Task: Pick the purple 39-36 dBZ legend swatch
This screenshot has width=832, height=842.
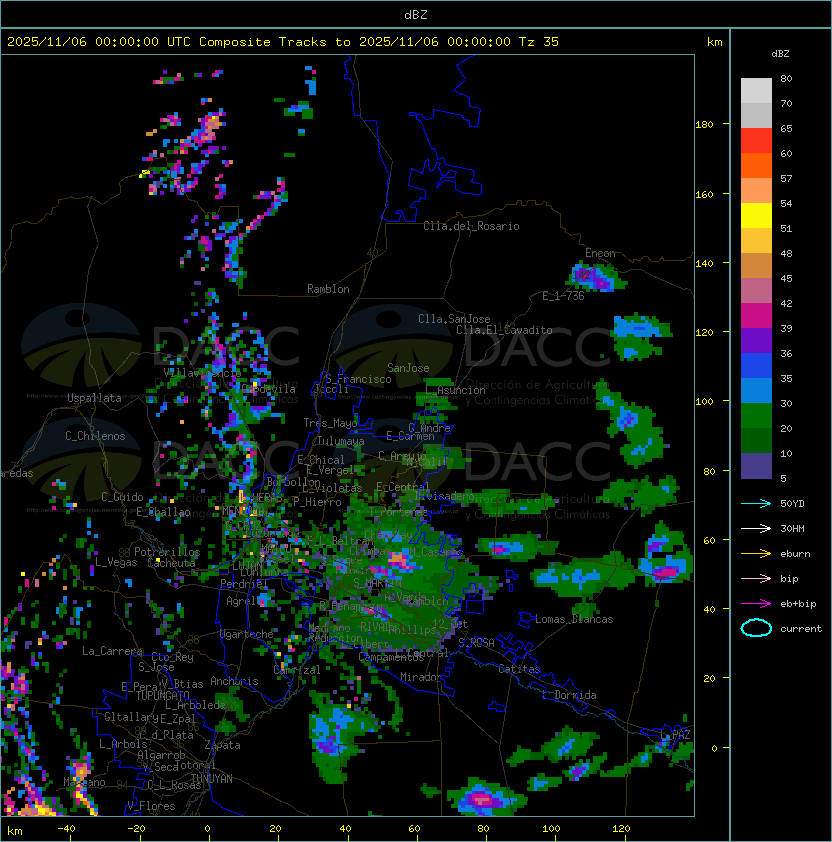Action: 756,341
